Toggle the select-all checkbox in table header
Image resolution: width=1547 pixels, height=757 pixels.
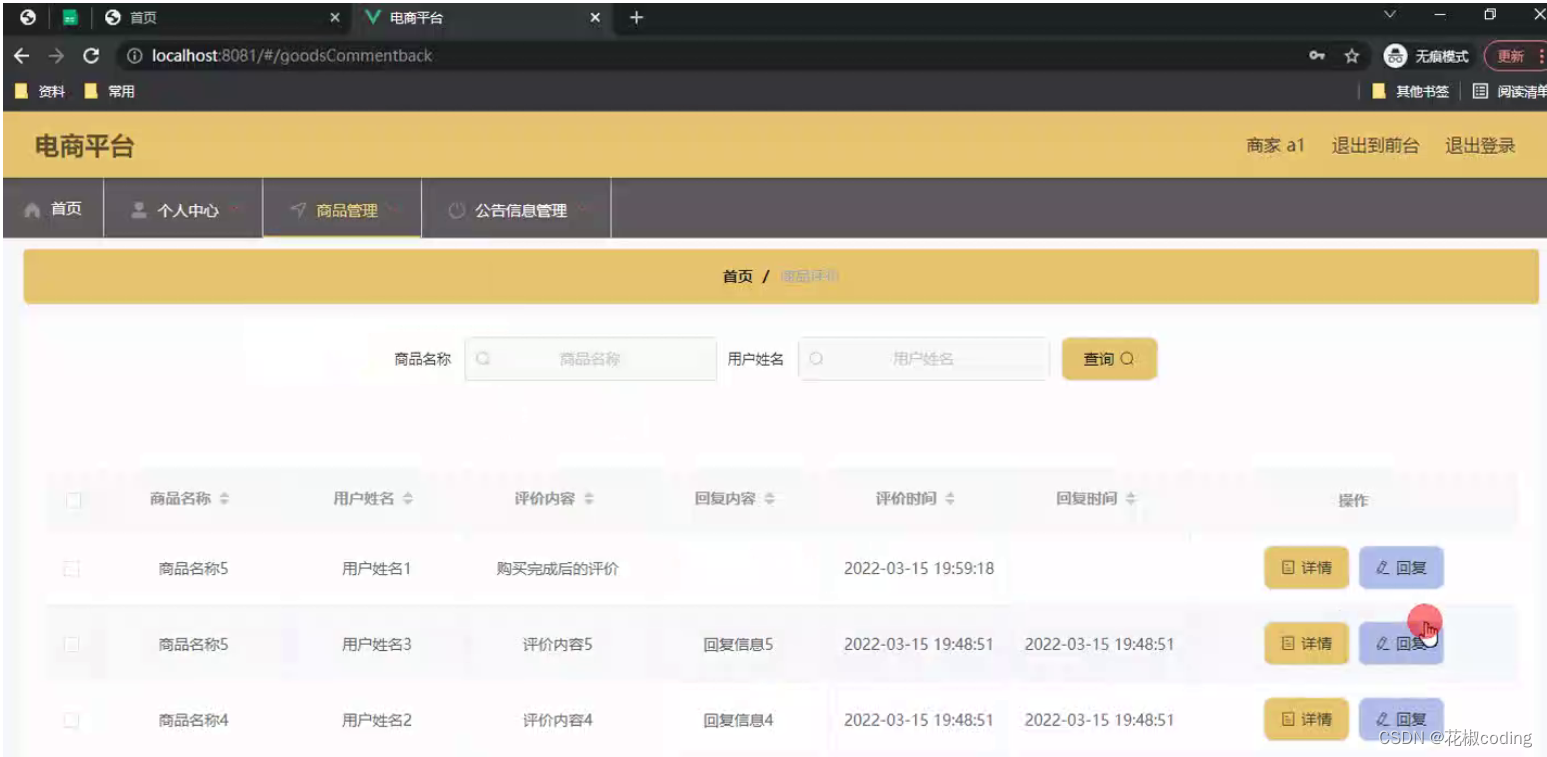pyautogui.click(x=73, y=500)
